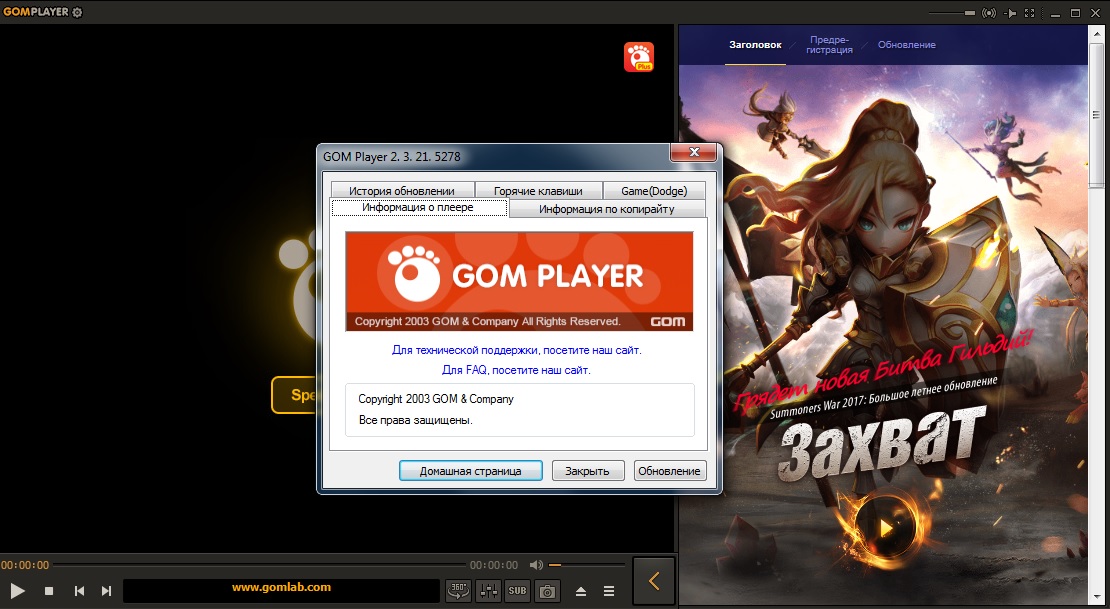Minimize the GOM Player window
Viewport: 1110px width, 609px height.
[1055, 13]
